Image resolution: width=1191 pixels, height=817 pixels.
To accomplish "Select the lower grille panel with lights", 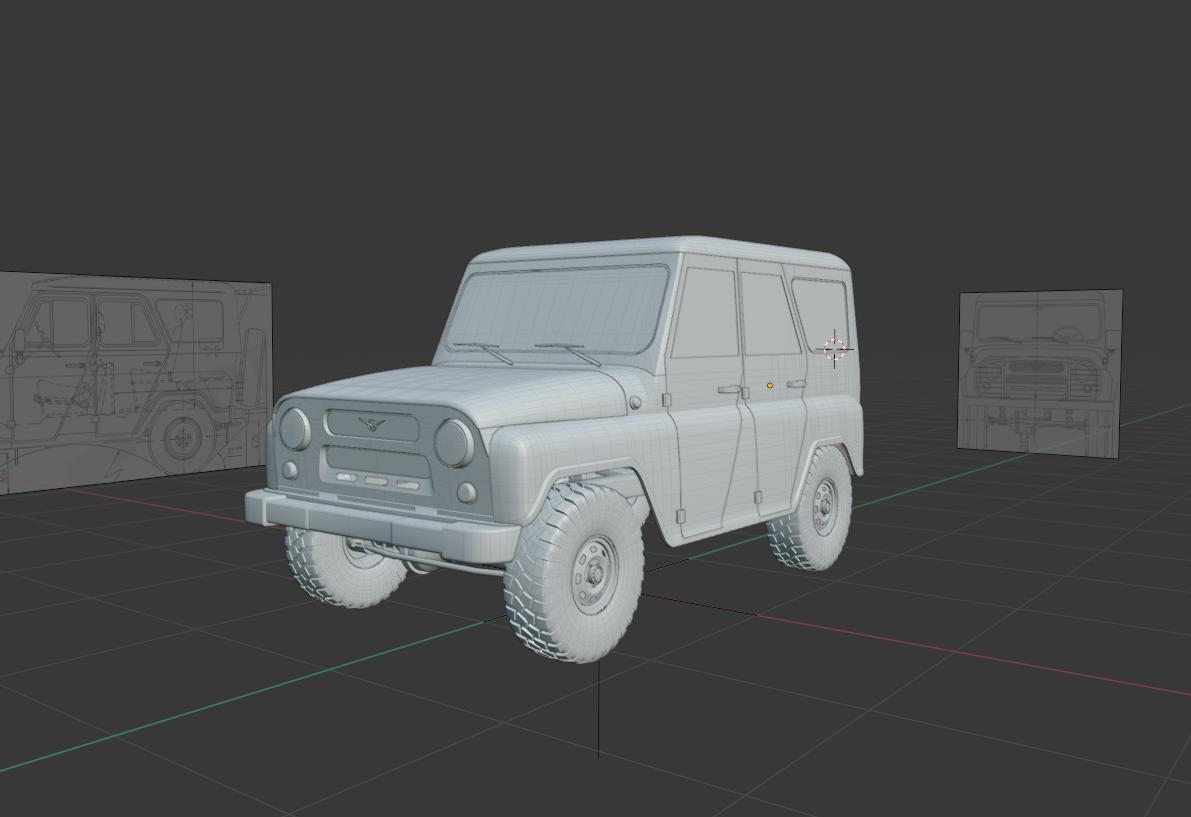I will point(378,471).
